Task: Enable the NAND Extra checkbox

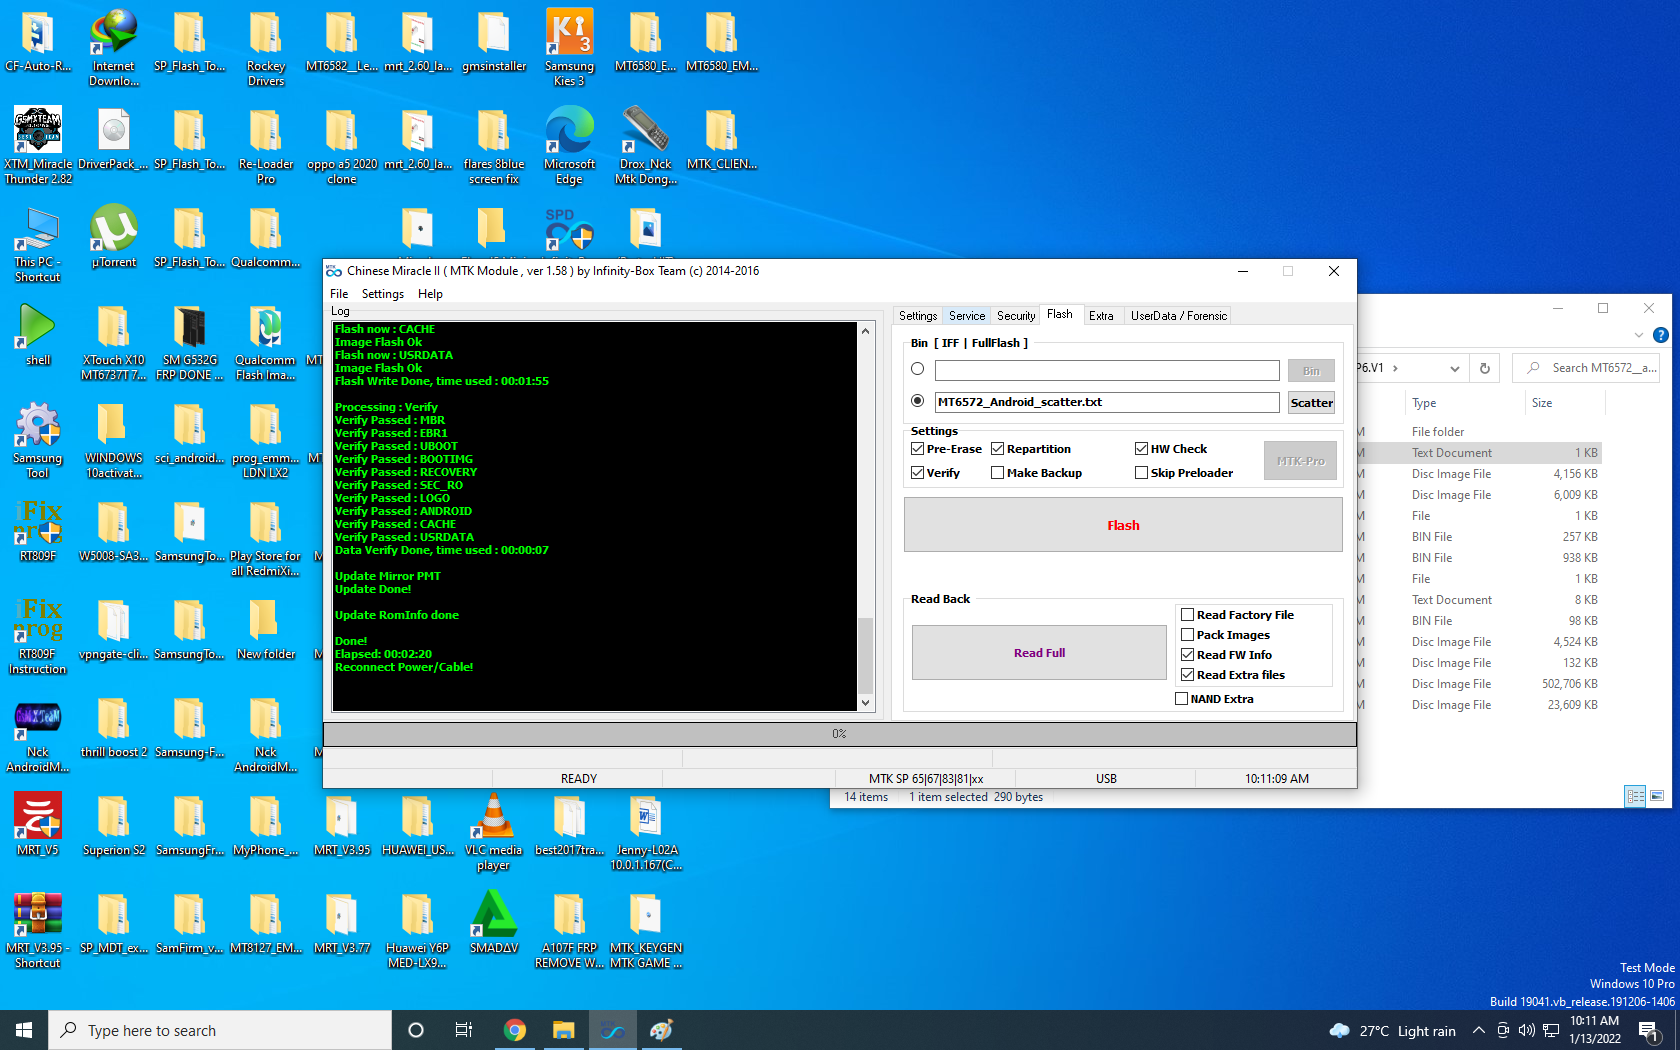Action: tap(1182, 699)
